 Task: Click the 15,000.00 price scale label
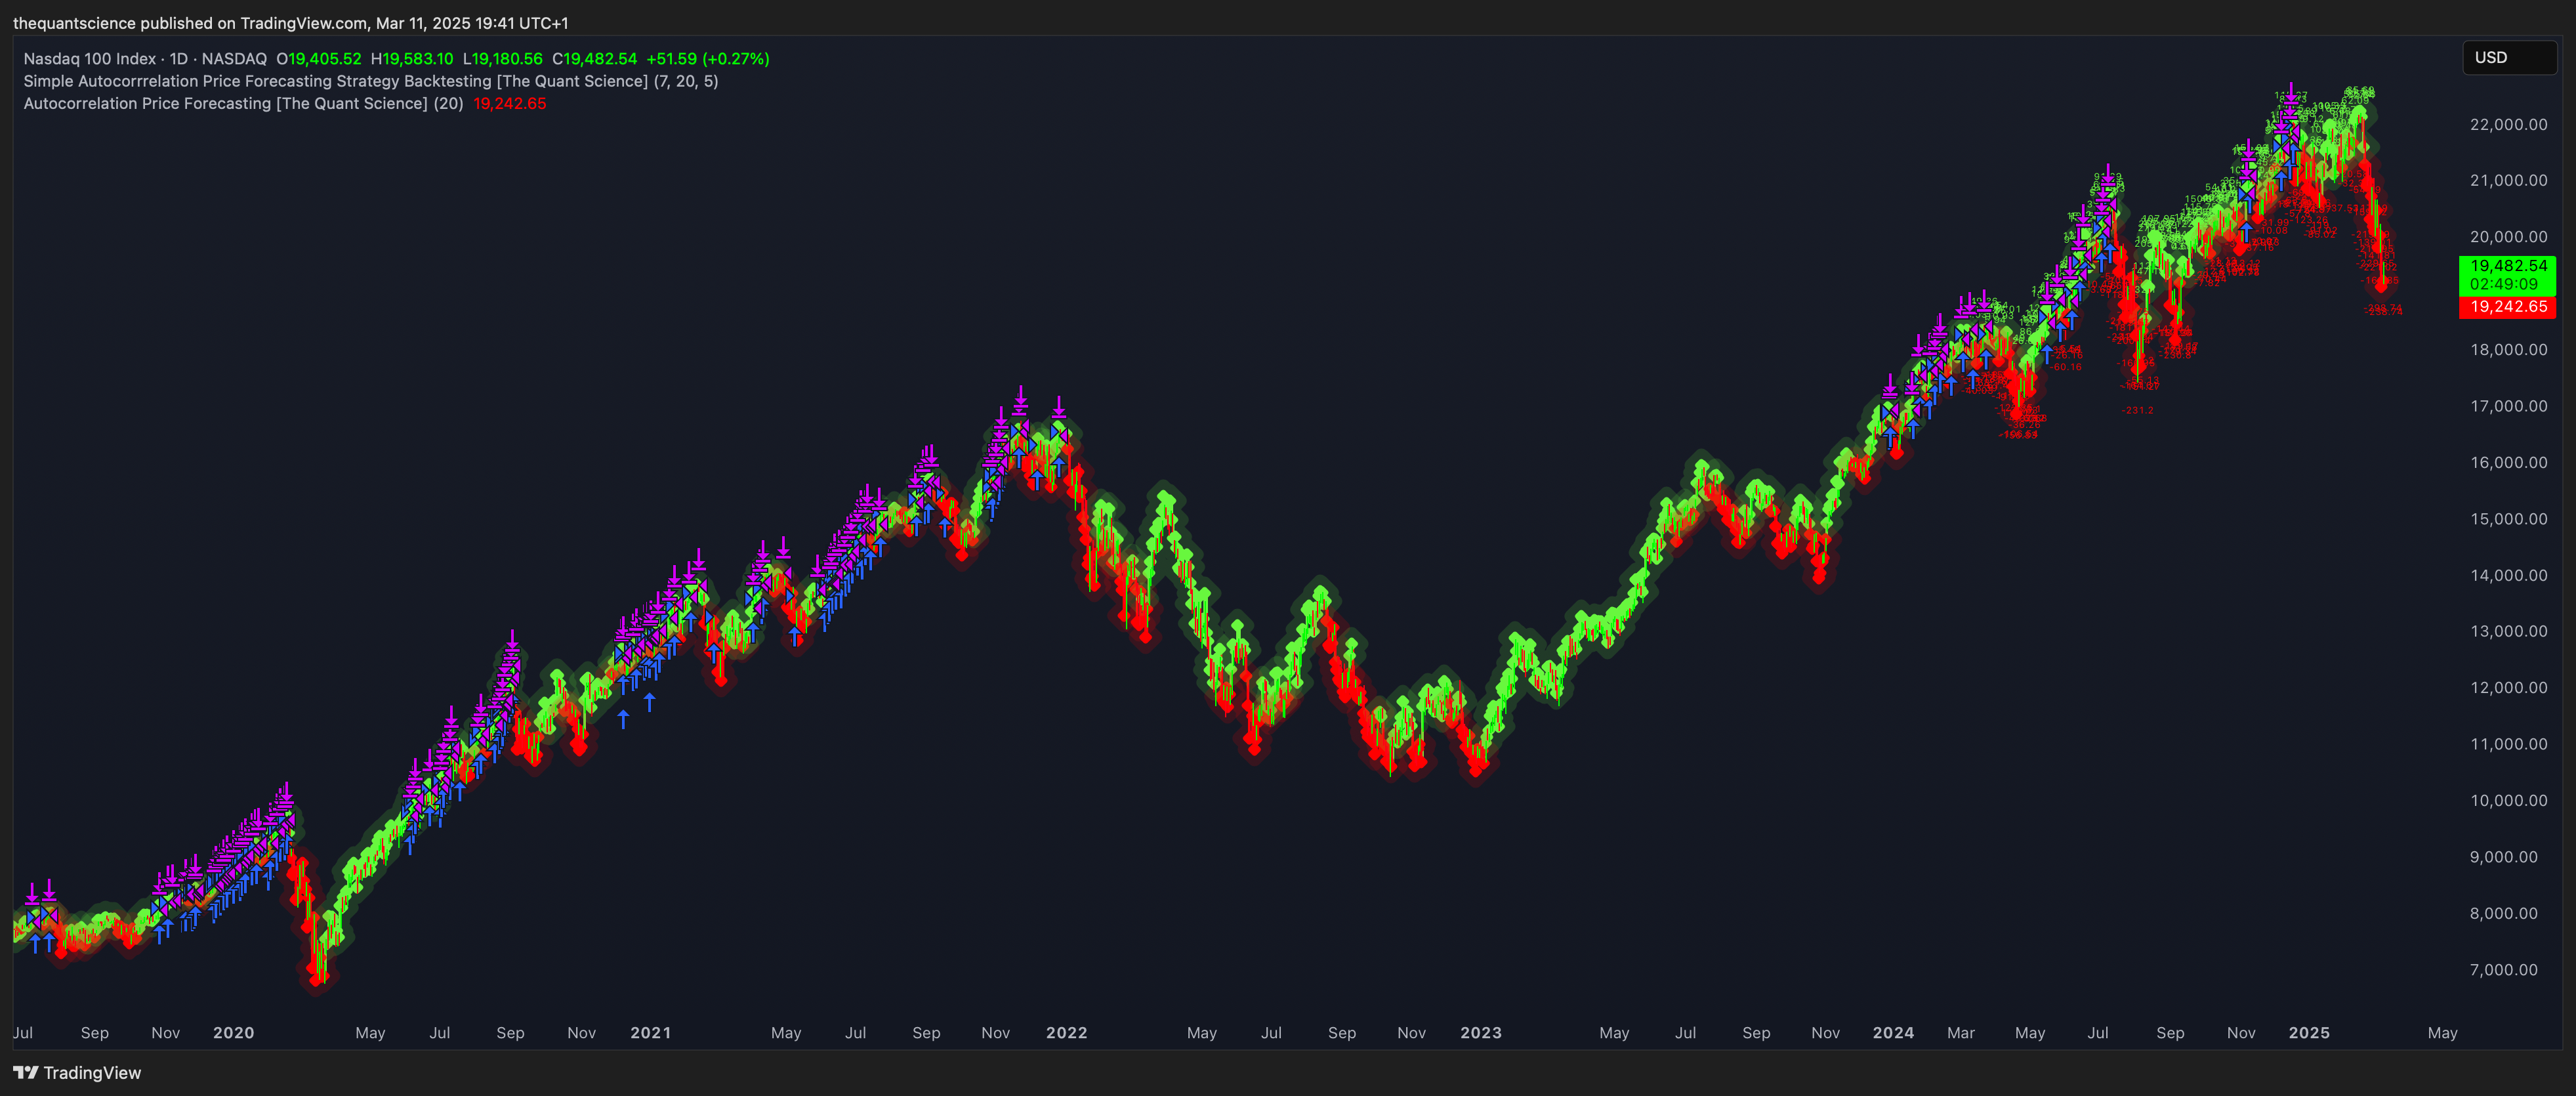click(2508, 519)
